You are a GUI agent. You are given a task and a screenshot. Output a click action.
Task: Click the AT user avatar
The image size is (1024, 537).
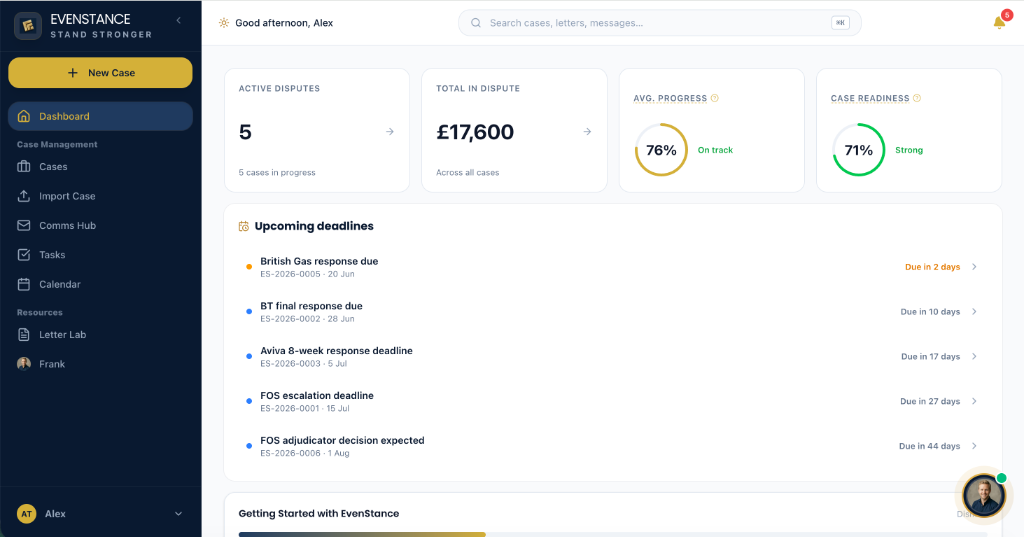pyautogui.click(x=26, y=513)
